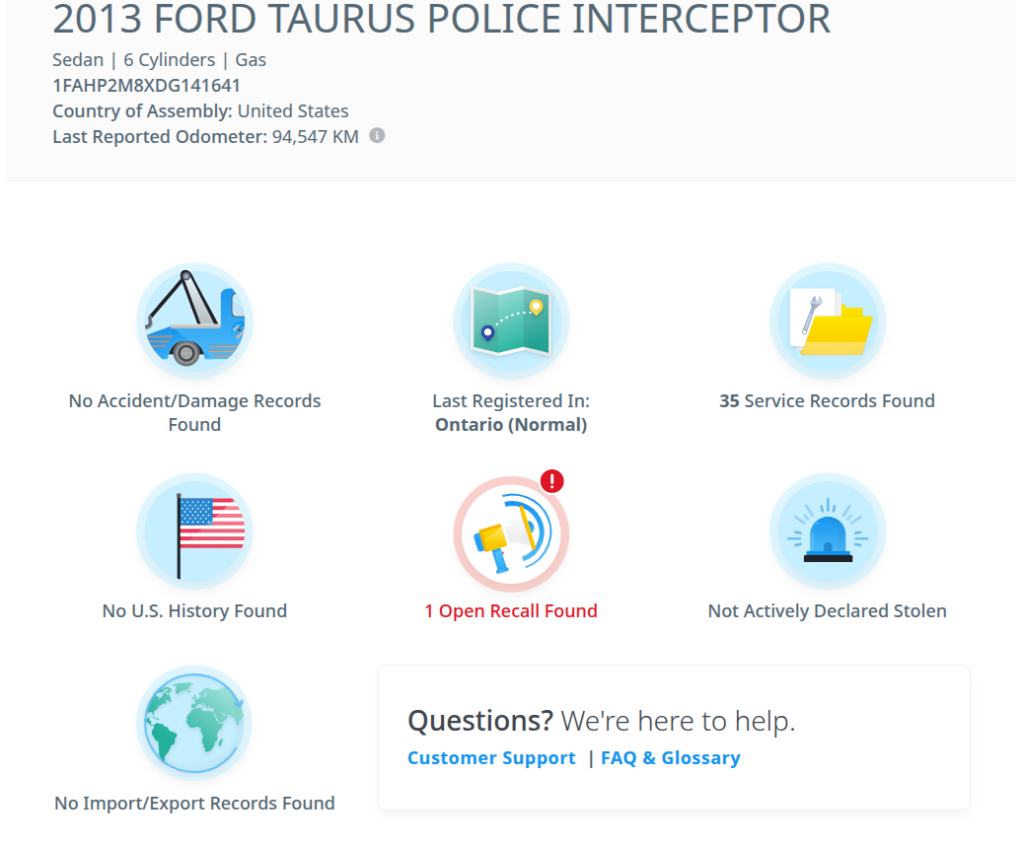
Task: Click the American flag U.S. history icon
Action: [194, 531]
